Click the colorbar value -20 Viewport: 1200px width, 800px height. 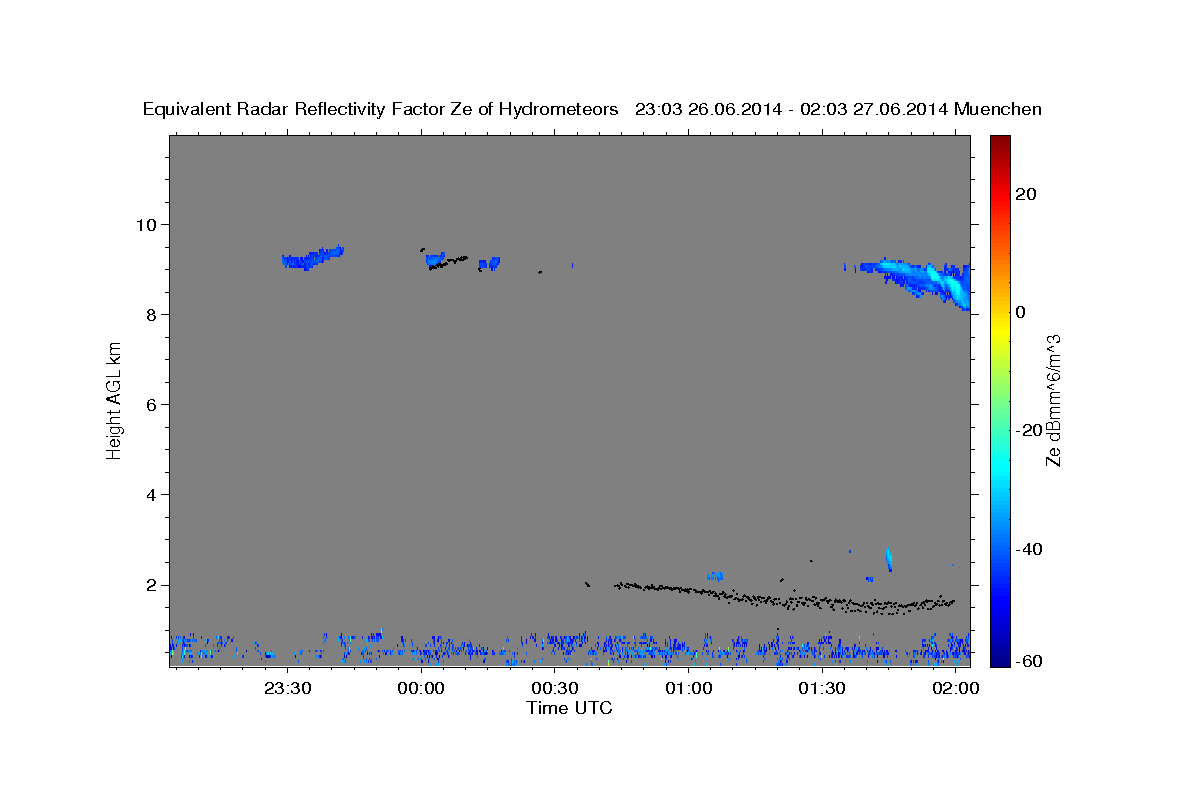tap(1028, 430)
